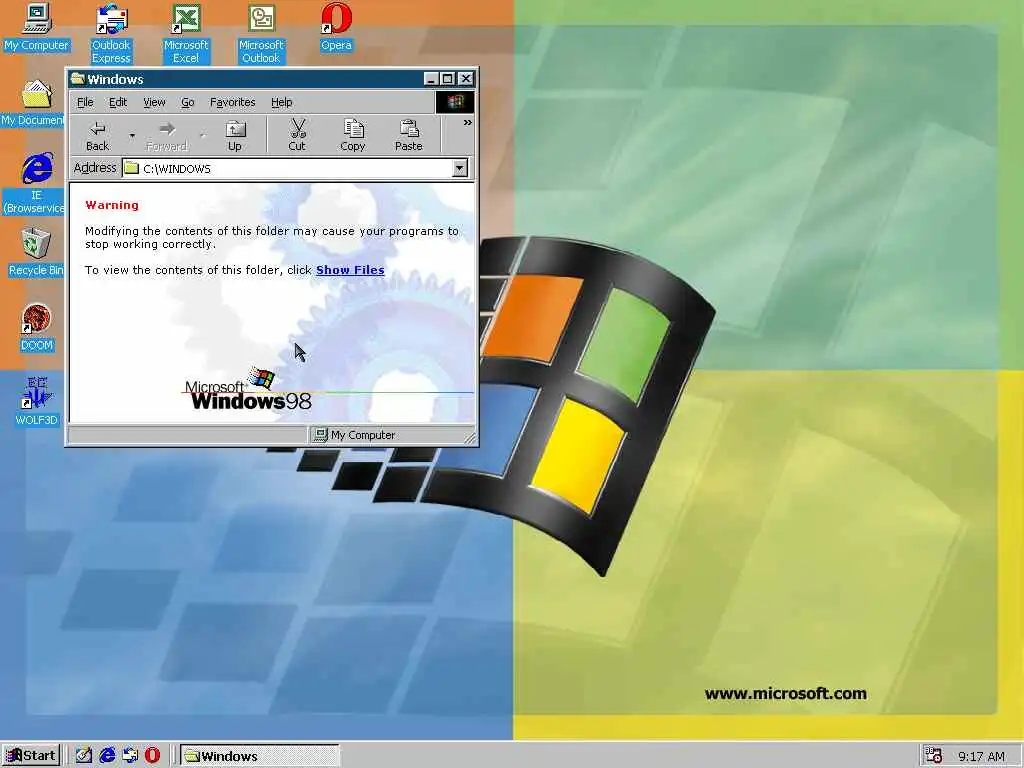
Task: Click the 9:17 AM clock
Action: (x=982, y=756)
